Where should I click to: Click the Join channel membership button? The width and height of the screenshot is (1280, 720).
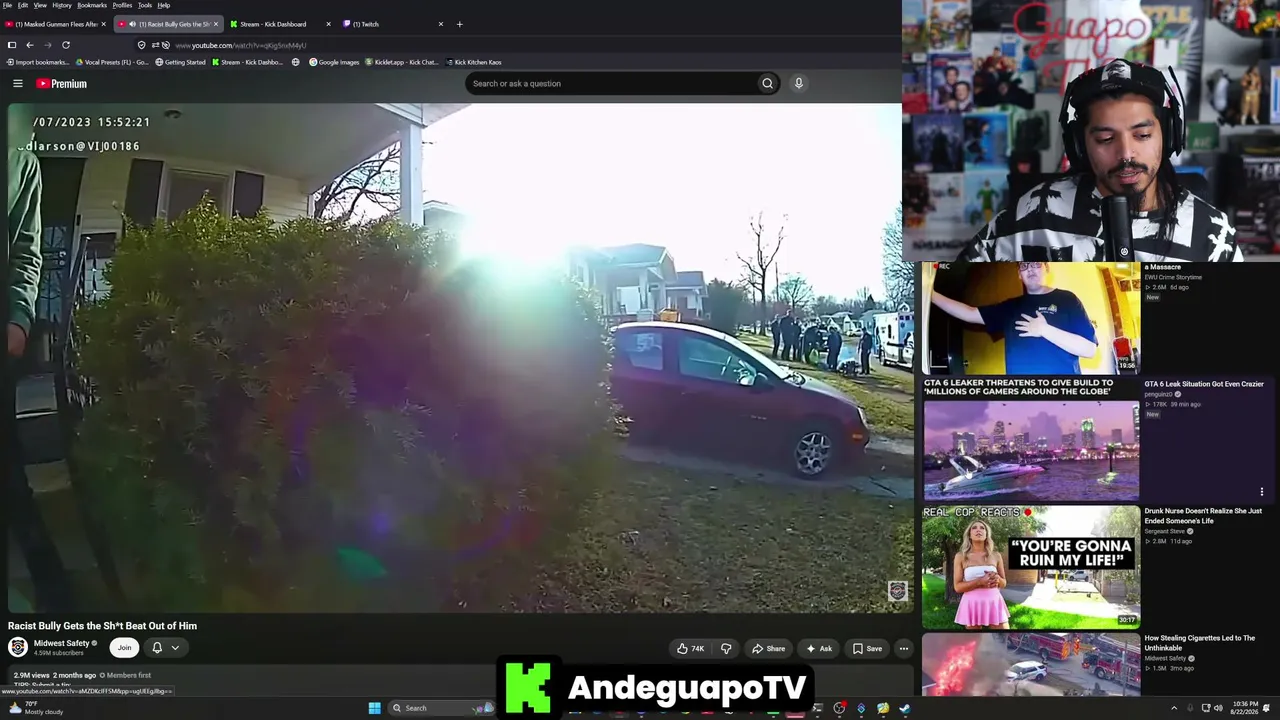[x=124, y=648]
